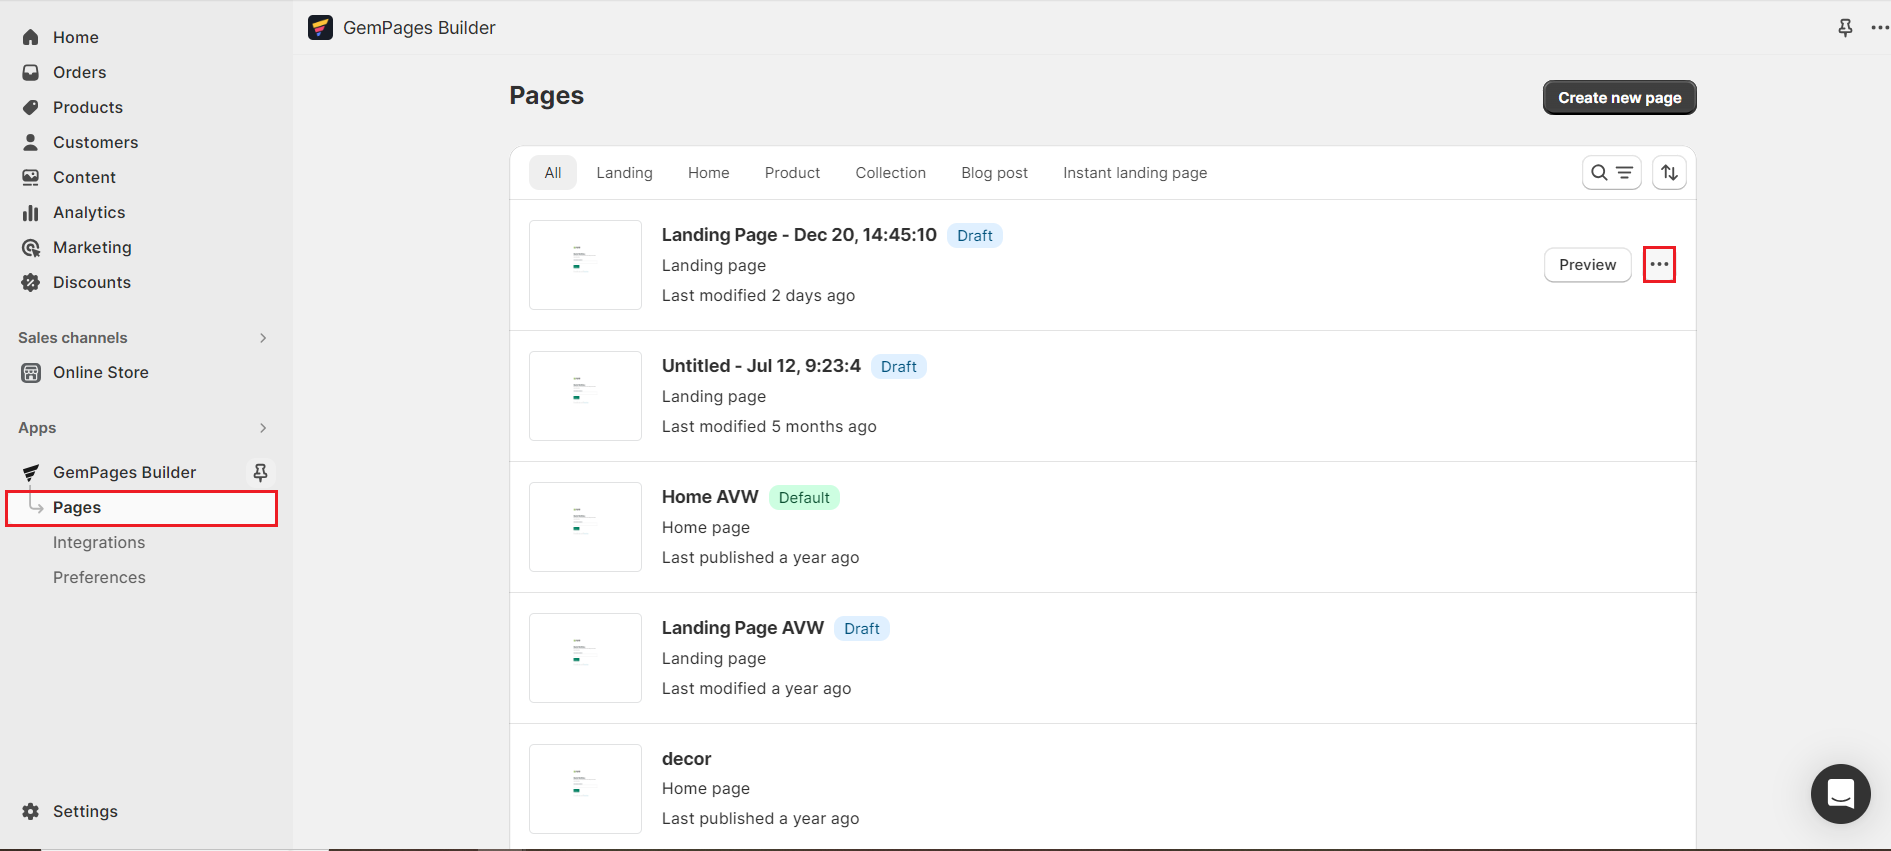The height and width of the screenshot is (851, 1891).
Task: Open Settings via the gear icon
Action: tap(31, 811)
